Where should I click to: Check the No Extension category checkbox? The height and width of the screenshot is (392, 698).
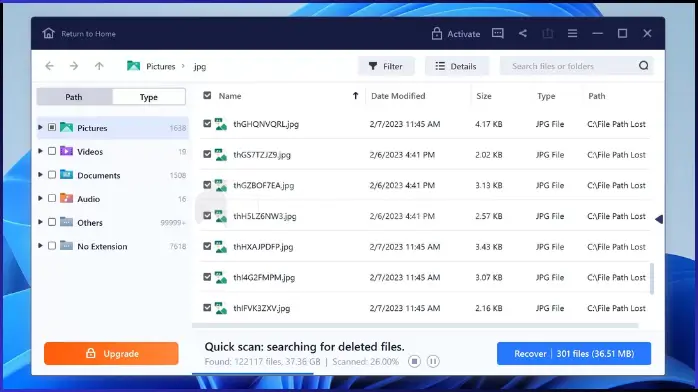(x=52, y=245)
